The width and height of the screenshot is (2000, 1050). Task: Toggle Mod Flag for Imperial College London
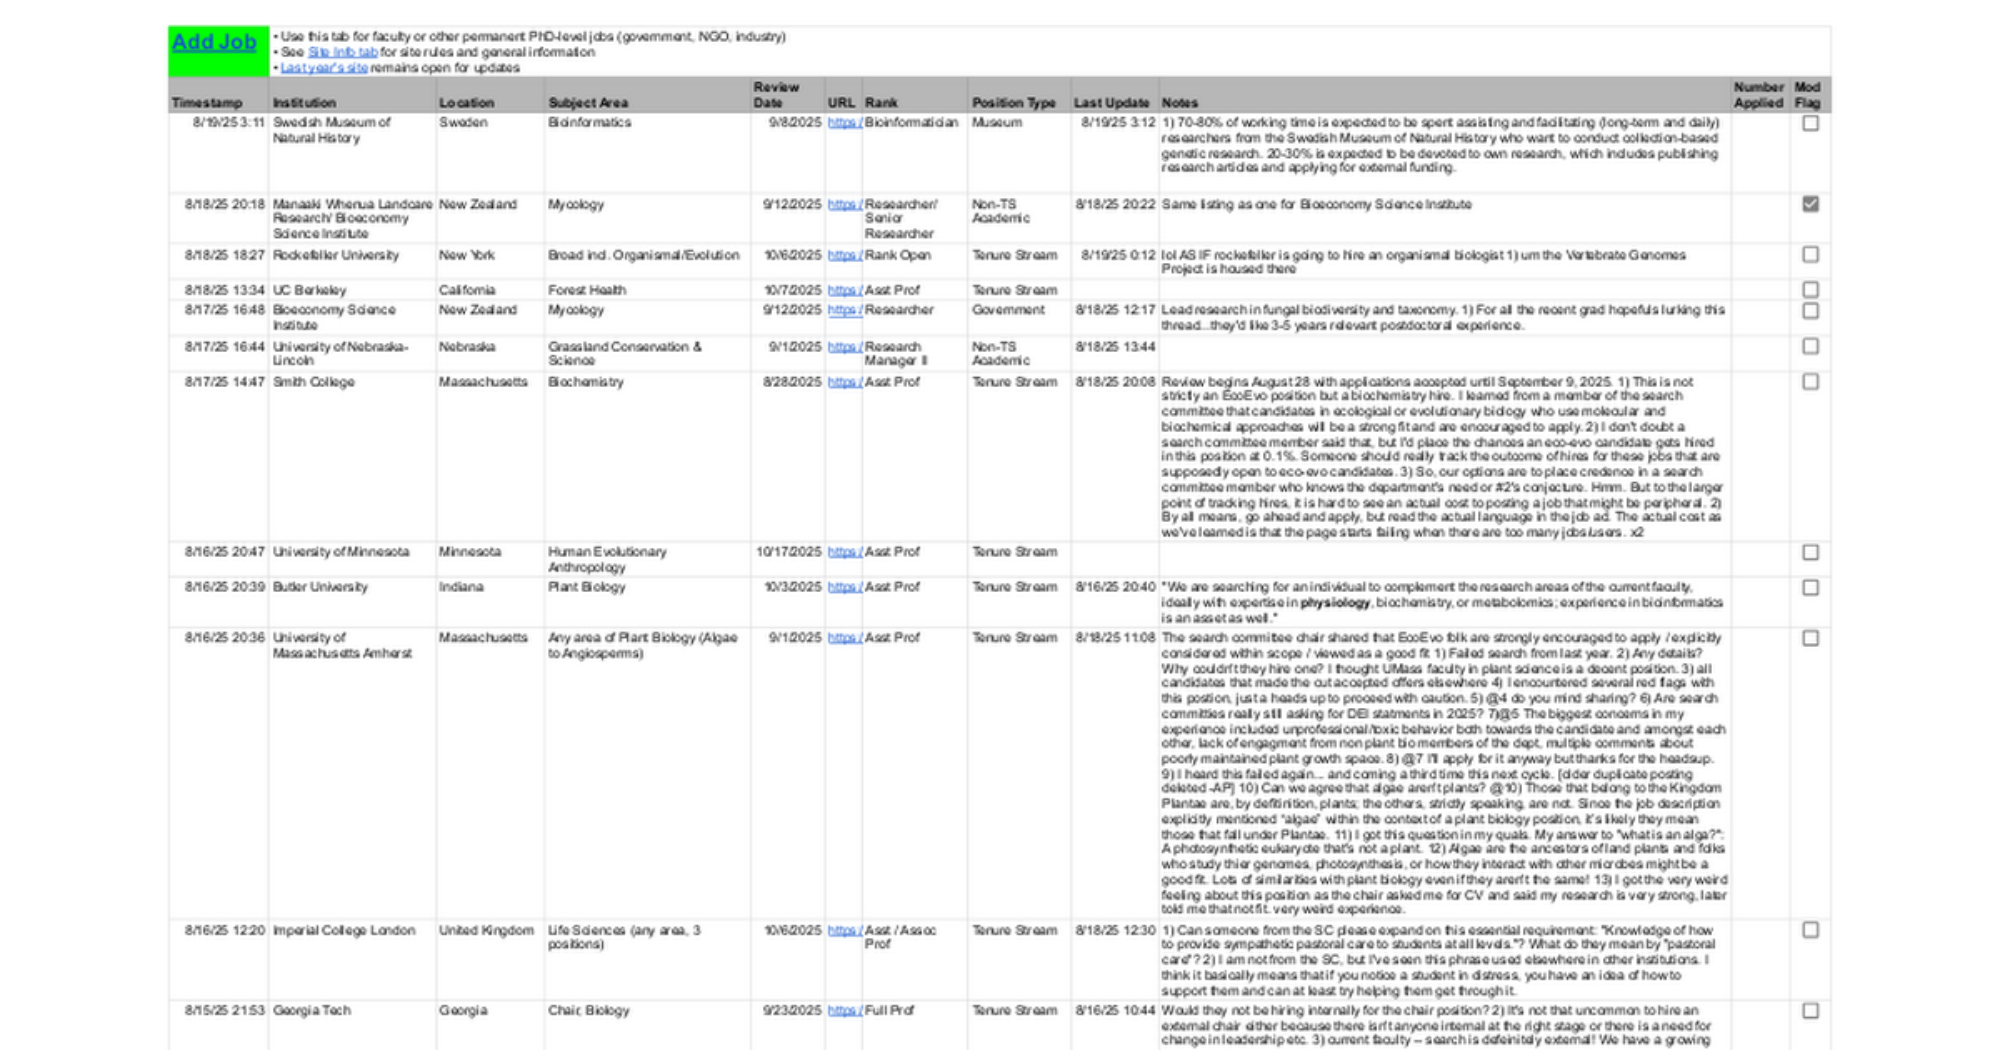[1810, 930]
